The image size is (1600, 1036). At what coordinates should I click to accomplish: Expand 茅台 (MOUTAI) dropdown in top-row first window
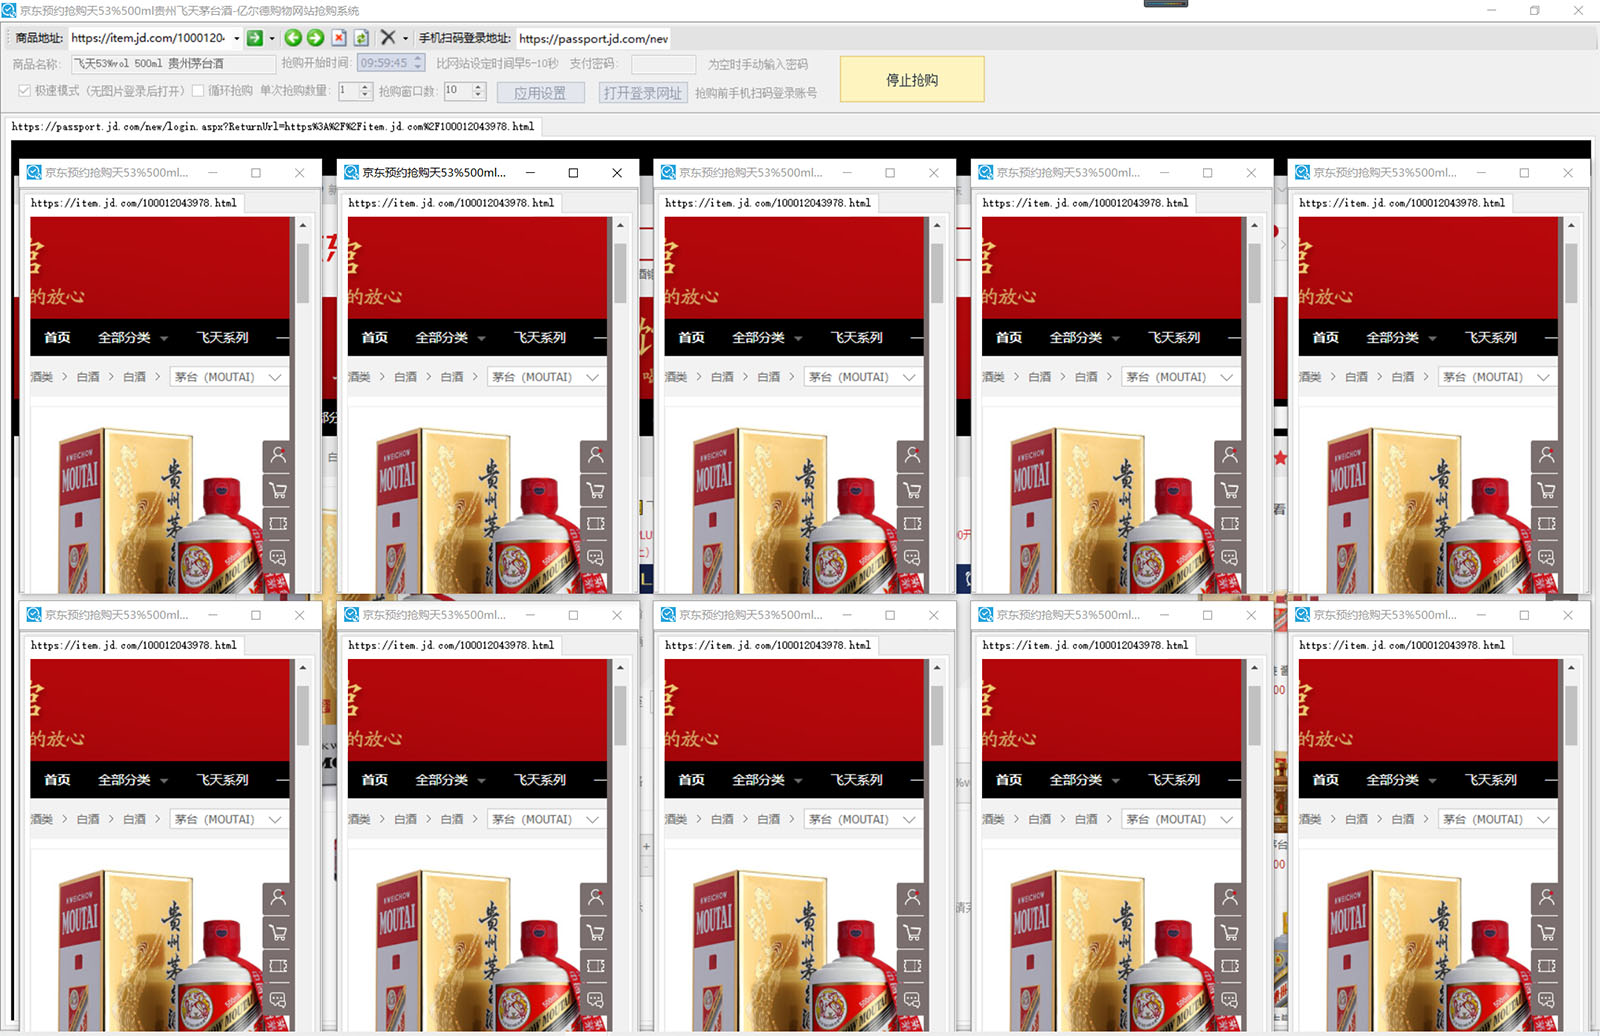pyautogui.click(x=228, y=377)
